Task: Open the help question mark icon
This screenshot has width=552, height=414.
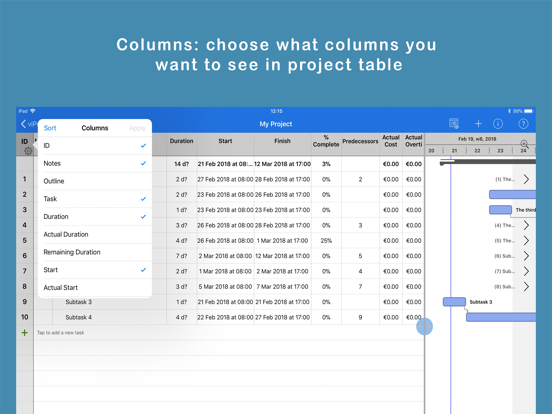Action: pos(523,124)
